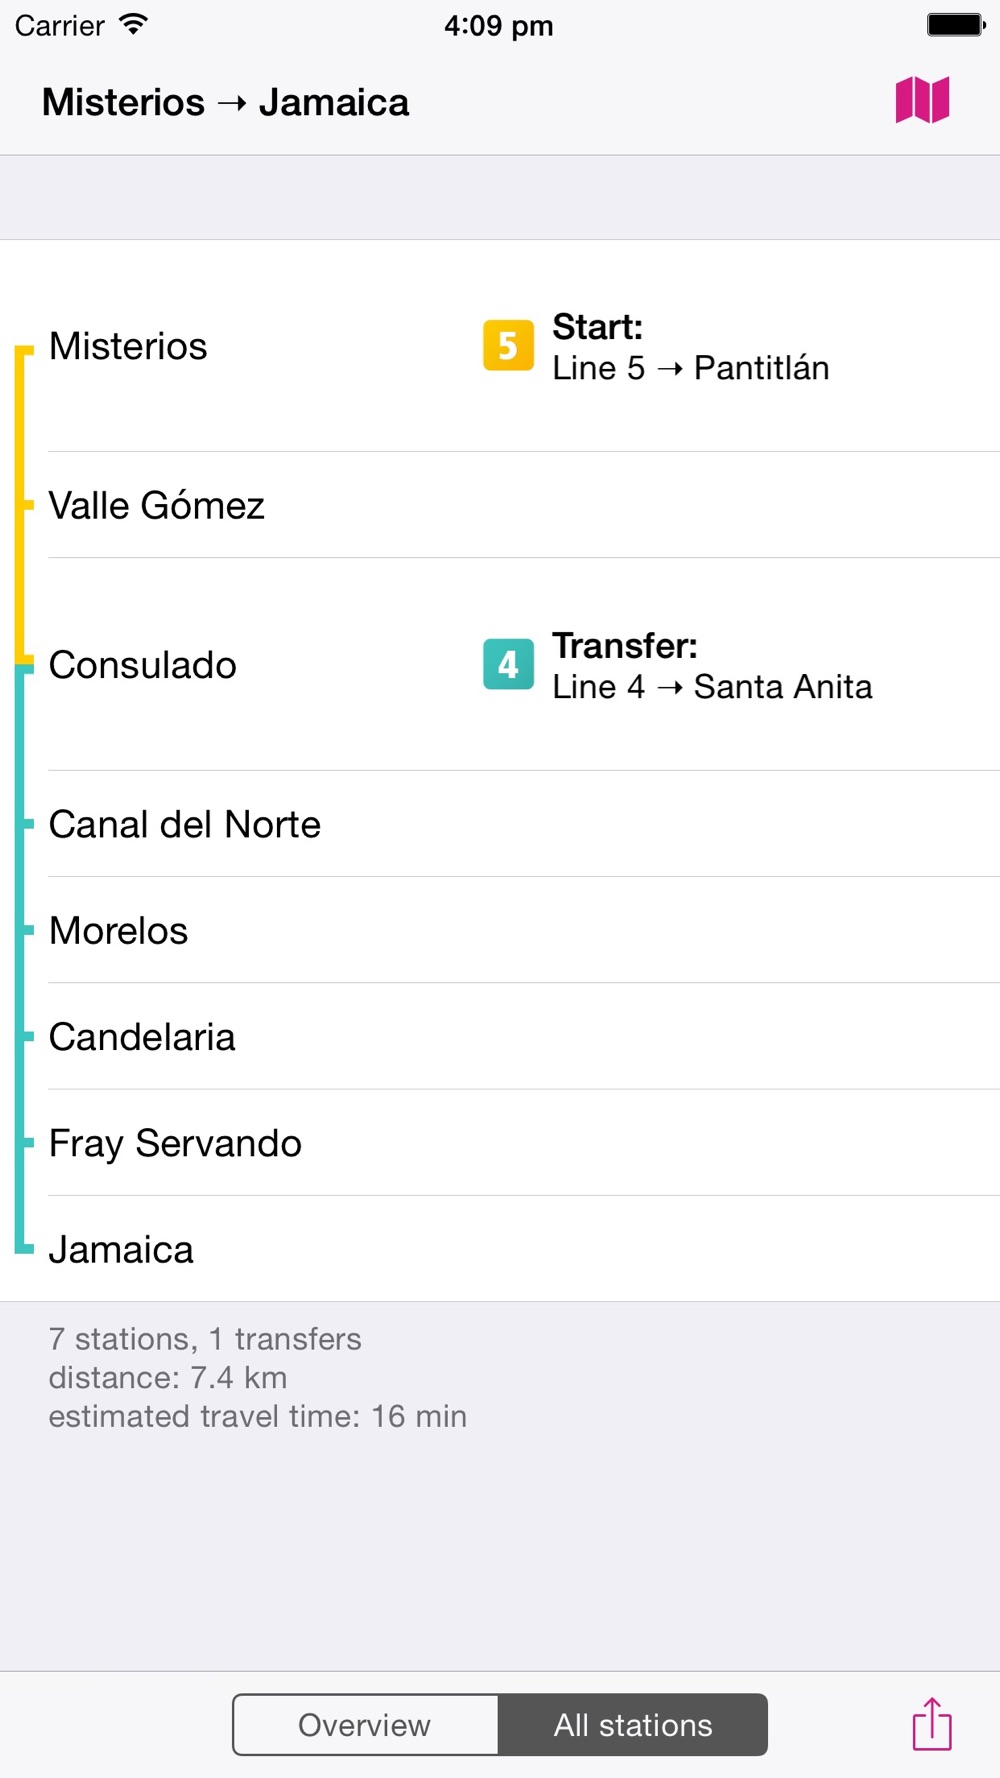Tap the teal Line 4 badge

pos(508,665)
